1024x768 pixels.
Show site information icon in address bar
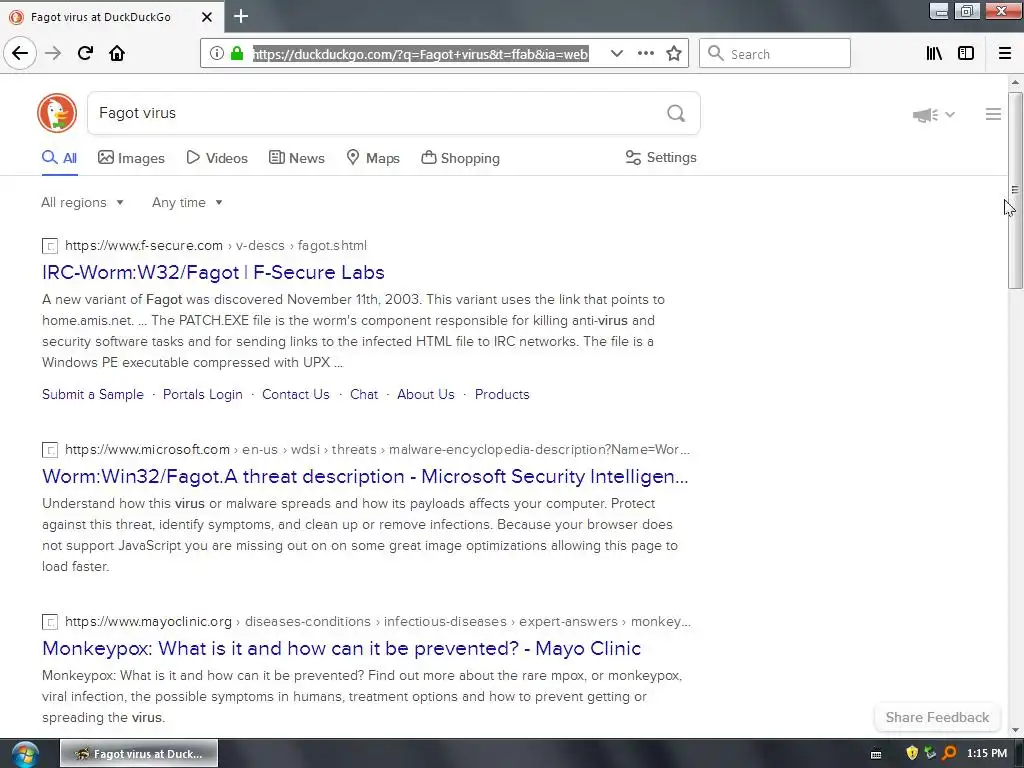217,54
